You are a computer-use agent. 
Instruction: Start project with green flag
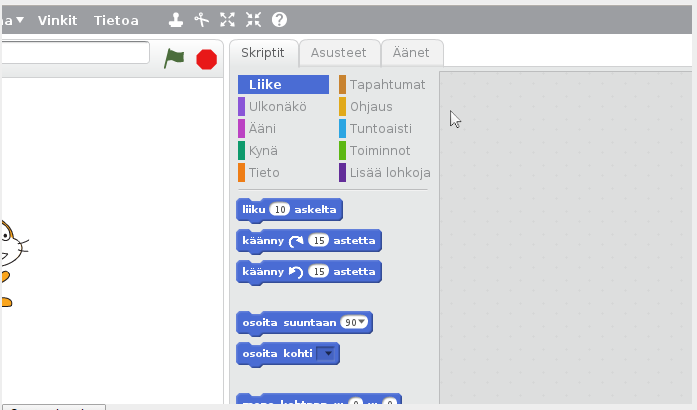(x=175, y=59)
